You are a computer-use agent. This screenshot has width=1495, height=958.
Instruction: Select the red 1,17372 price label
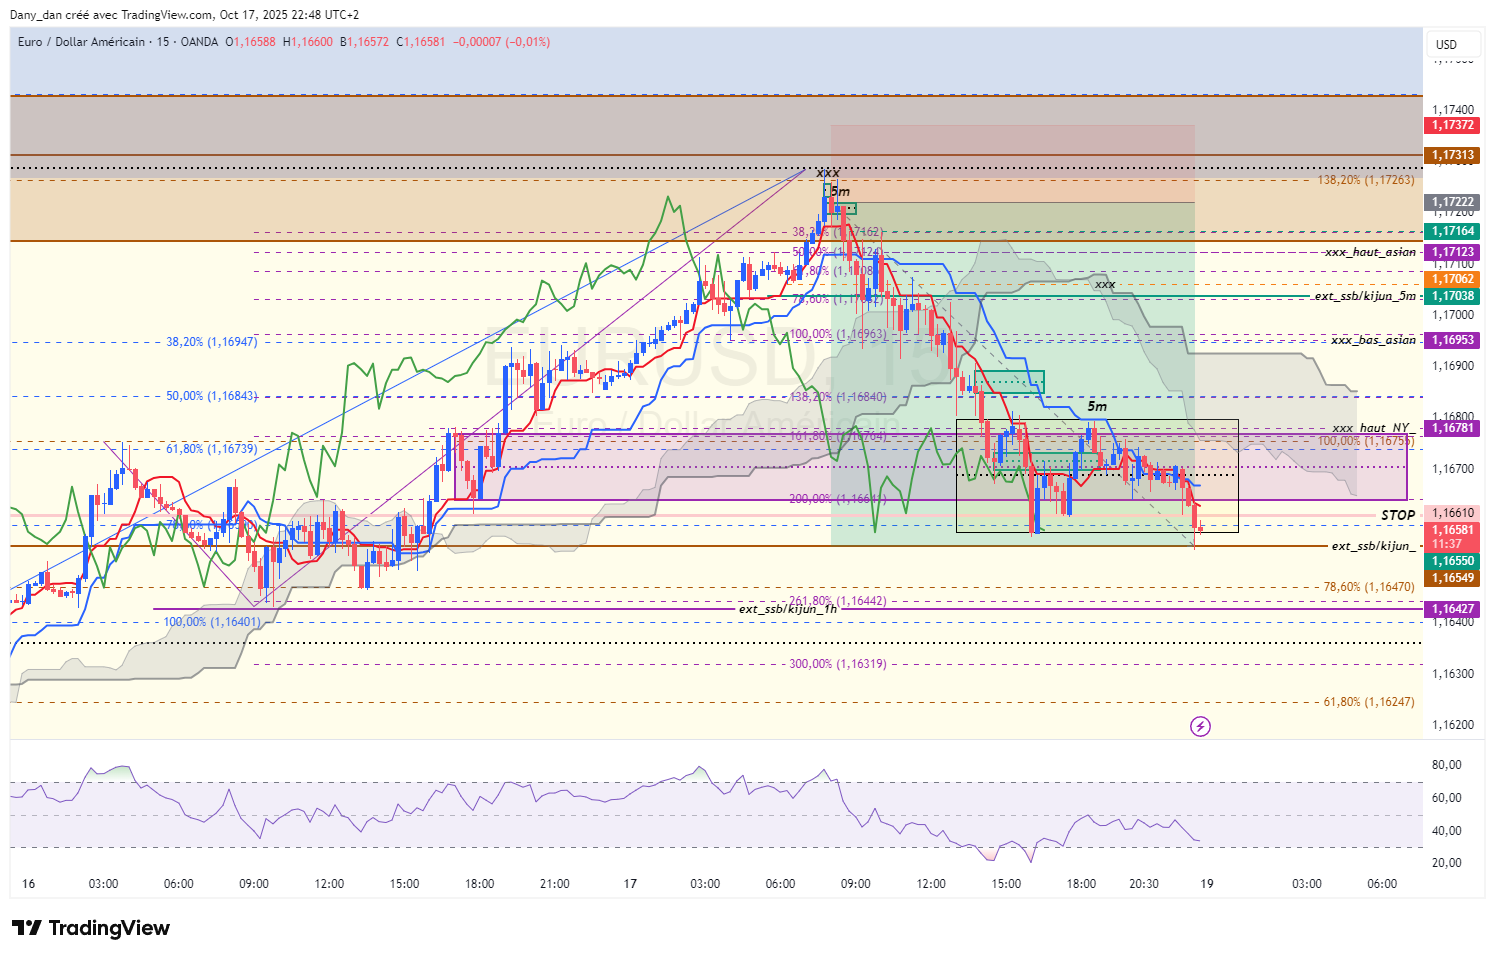pos(1452,125)
